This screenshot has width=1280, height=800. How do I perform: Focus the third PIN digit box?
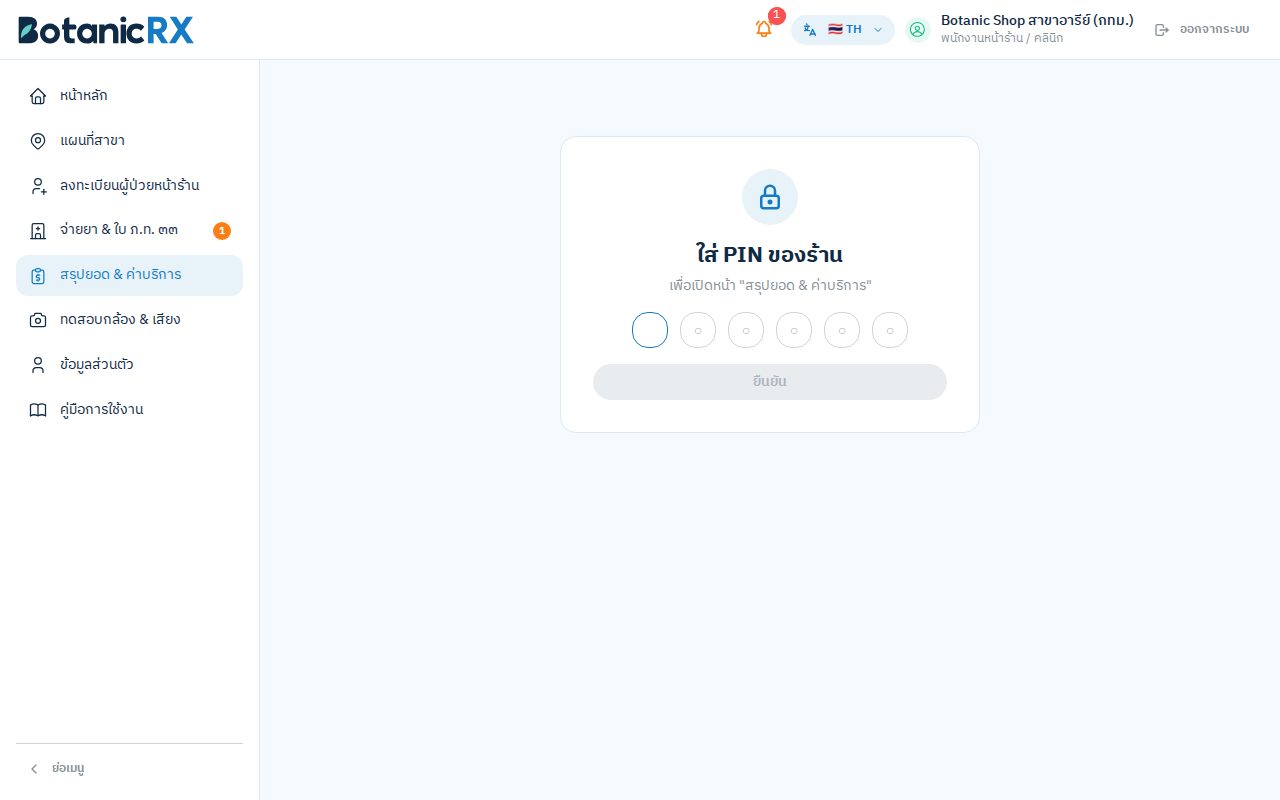[x=746, y=330]
